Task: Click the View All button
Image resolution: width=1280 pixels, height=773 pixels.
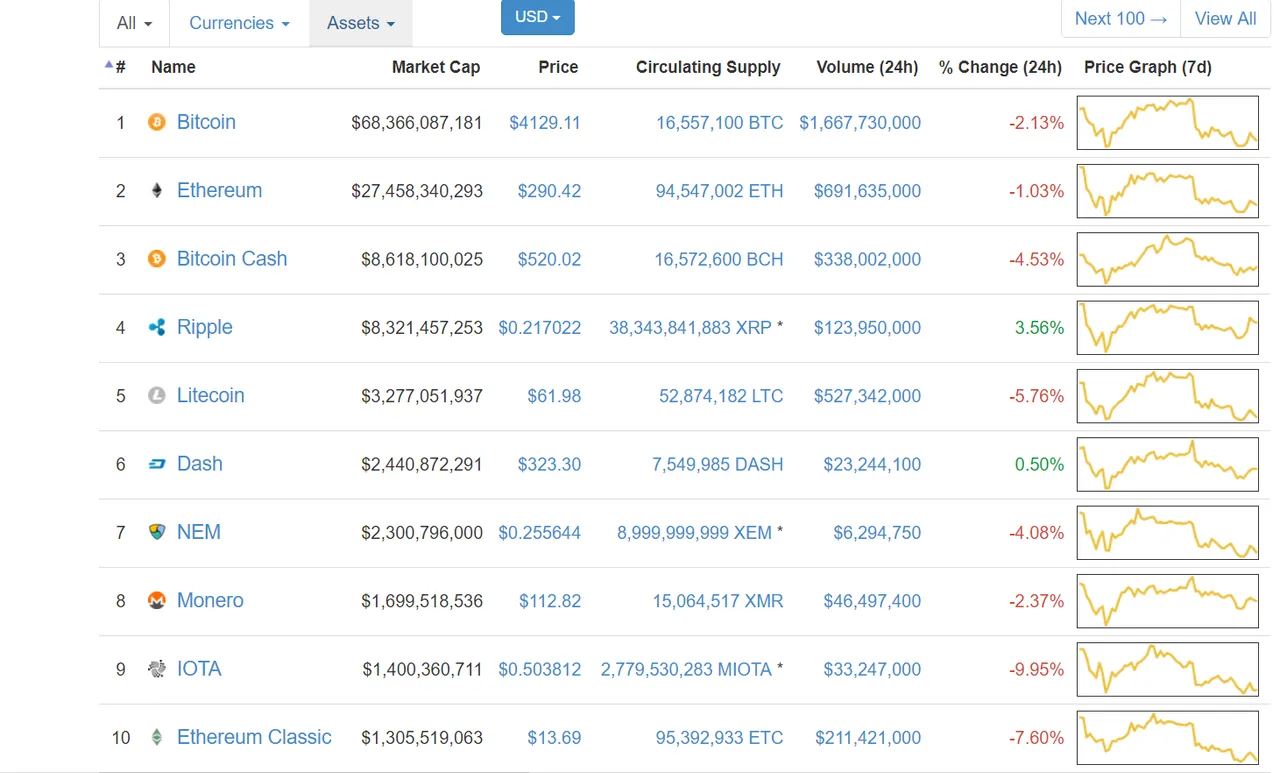Action: (1225, 19)
